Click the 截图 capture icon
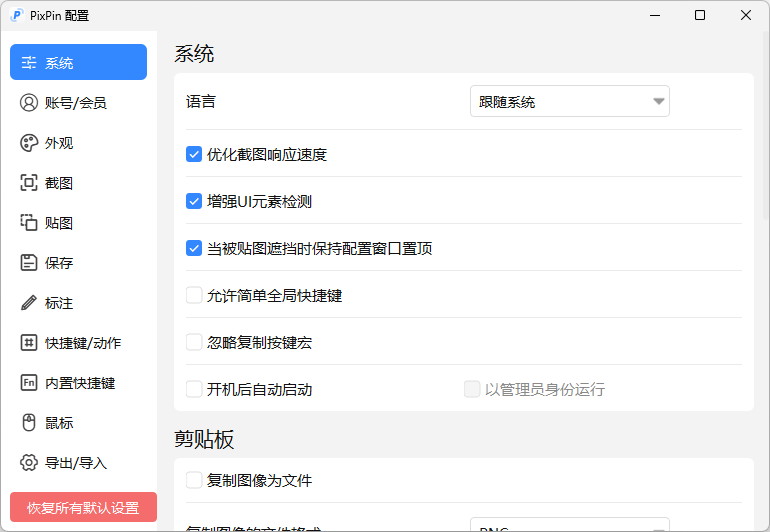 [x=29, y=183]
